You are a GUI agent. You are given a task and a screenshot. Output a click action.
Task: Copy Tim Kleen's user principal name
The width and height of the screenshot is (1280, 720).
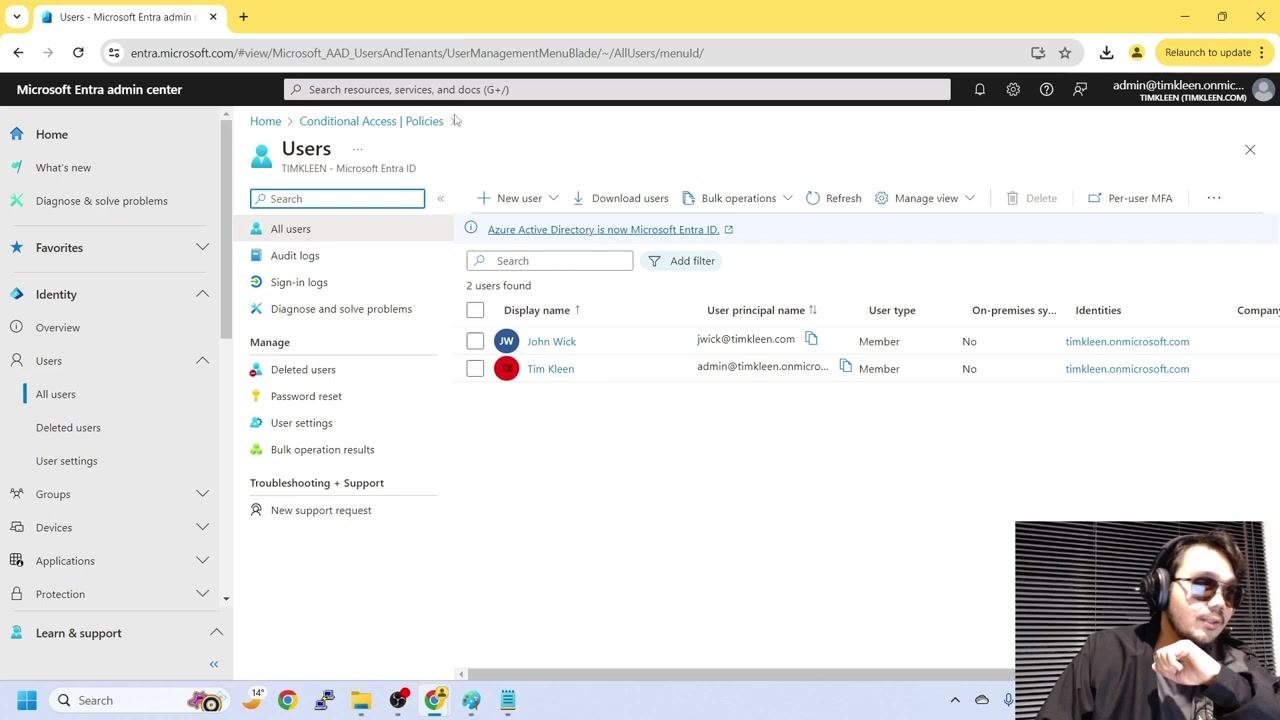845,366
